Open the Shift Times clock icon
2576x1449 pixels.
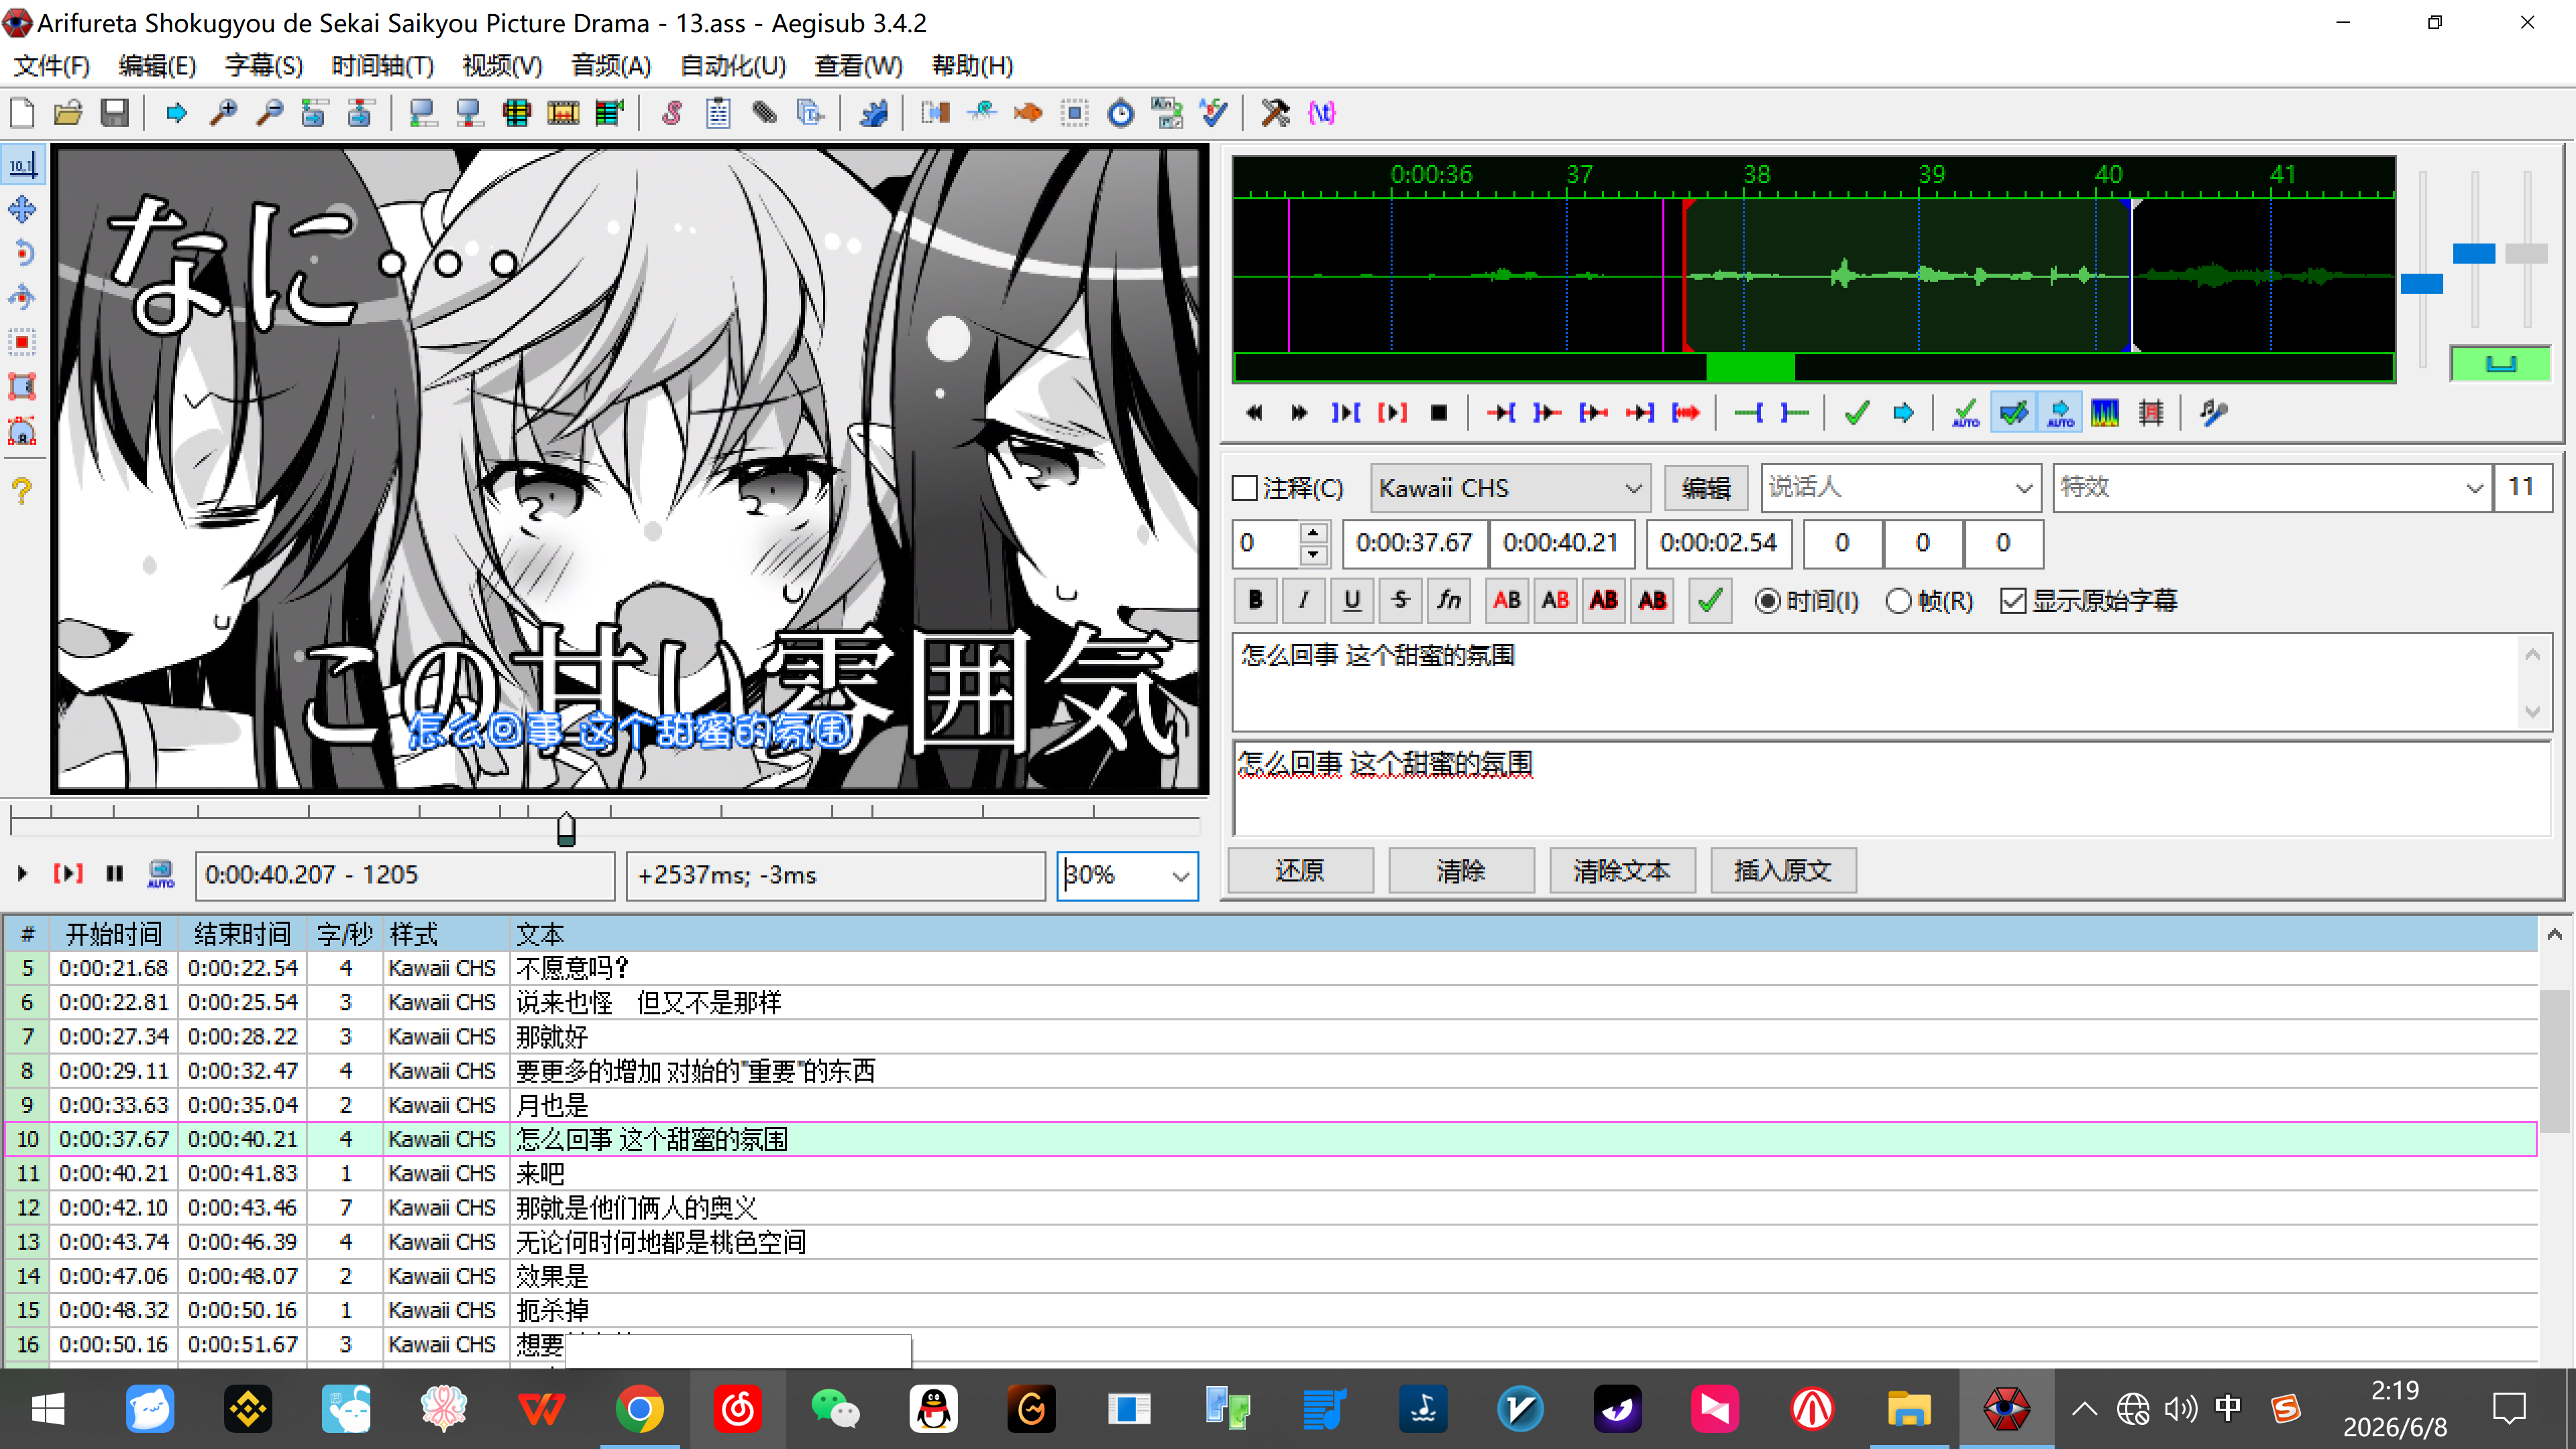click(x=1121, y=113)
